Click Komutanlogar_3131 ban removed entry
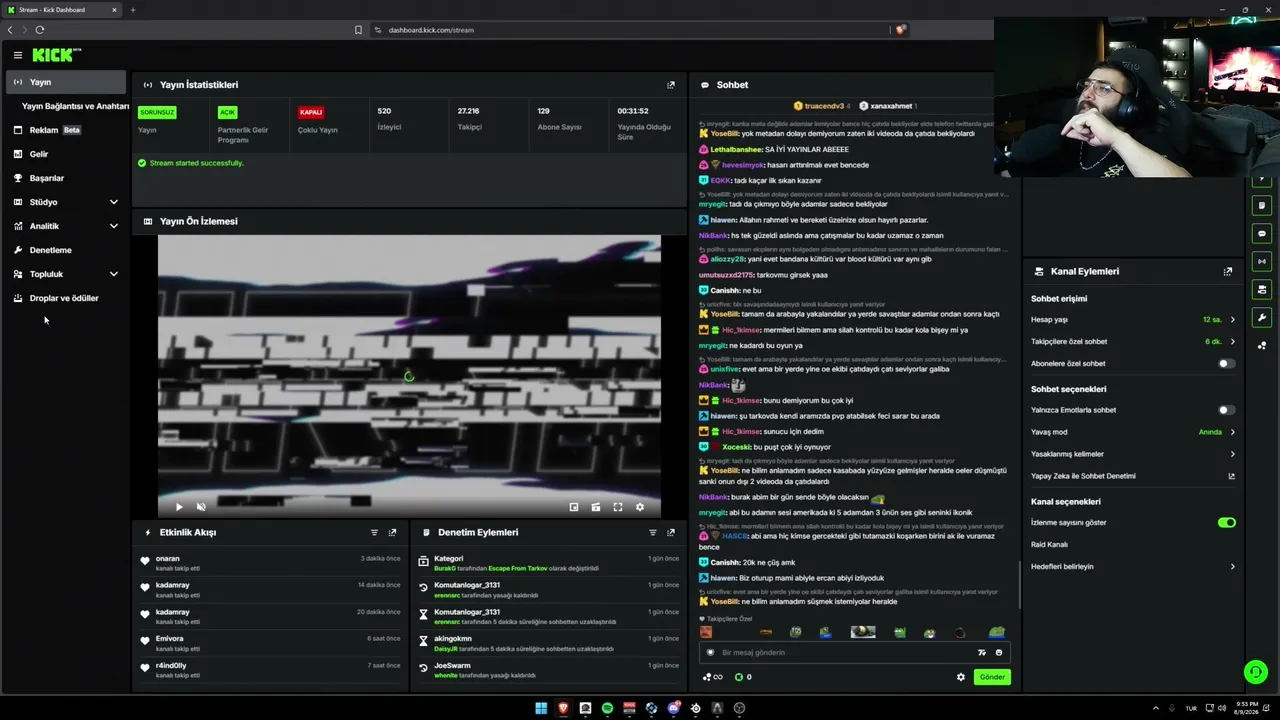The height and width of the screenshot is (720, 1280). click(x=549, y=590)
